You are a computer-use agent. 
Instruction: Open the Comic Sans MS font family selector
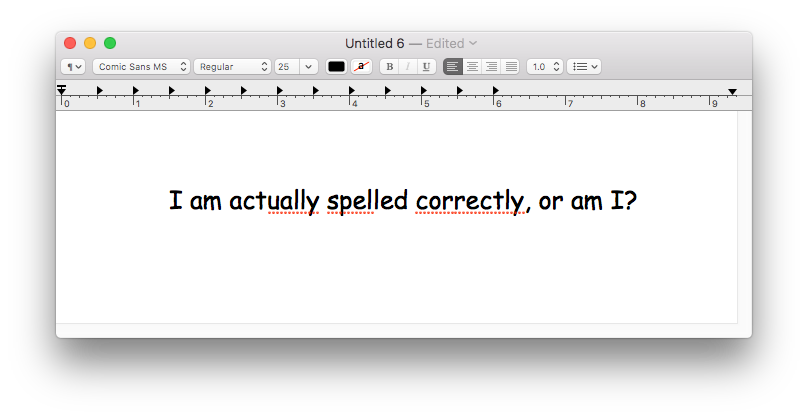(x=141, y=66)
